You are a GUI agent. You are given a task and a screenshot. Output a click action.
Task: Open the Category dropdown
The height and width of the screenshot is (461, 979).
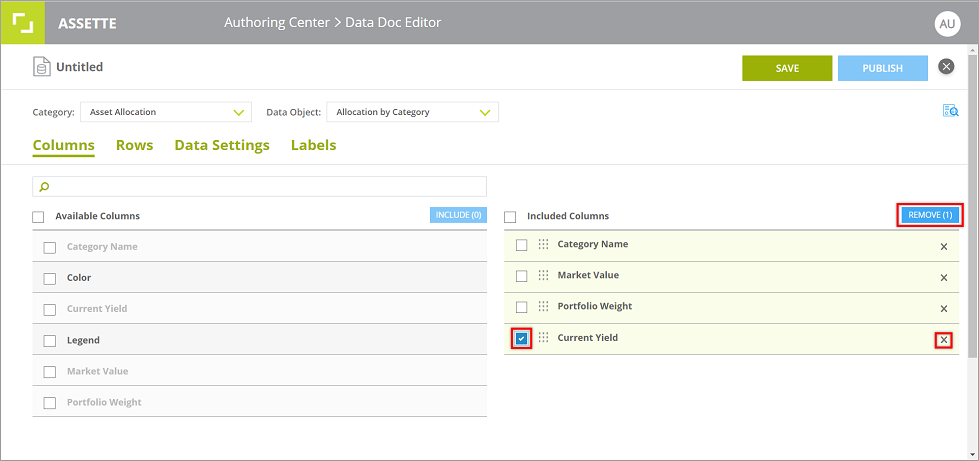165,112
